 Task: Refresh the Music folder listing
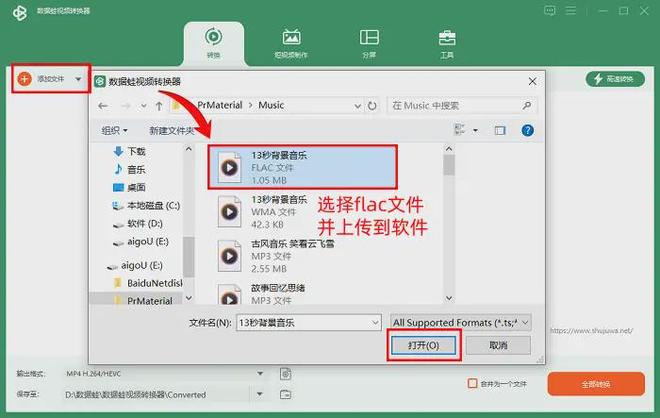373,105
